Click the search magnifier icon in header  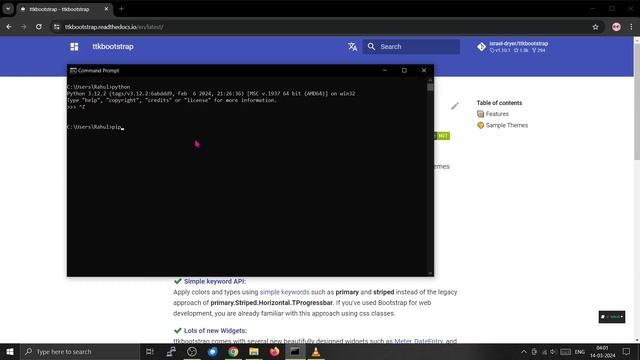(371, 47)
